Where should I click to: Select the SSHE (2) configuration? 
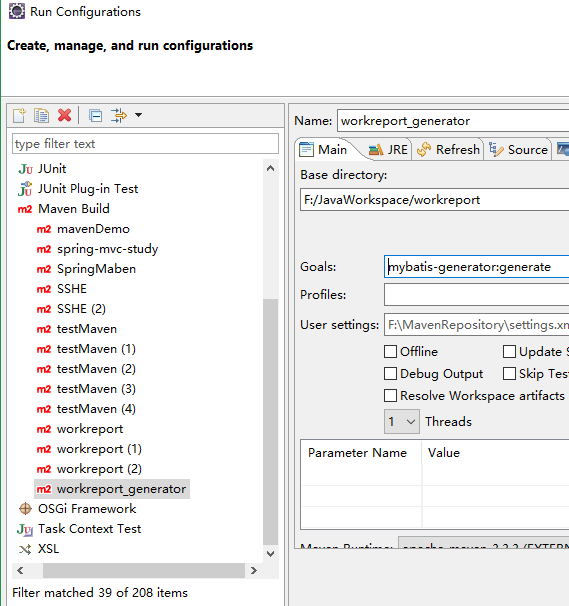tap(81, 309)
